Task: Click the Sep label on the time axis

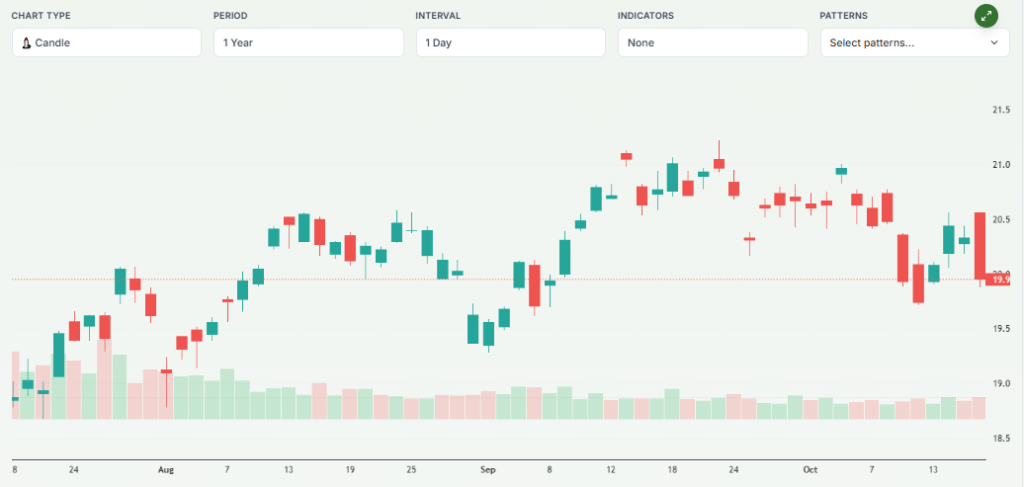Action: click(x=488, y=468)
